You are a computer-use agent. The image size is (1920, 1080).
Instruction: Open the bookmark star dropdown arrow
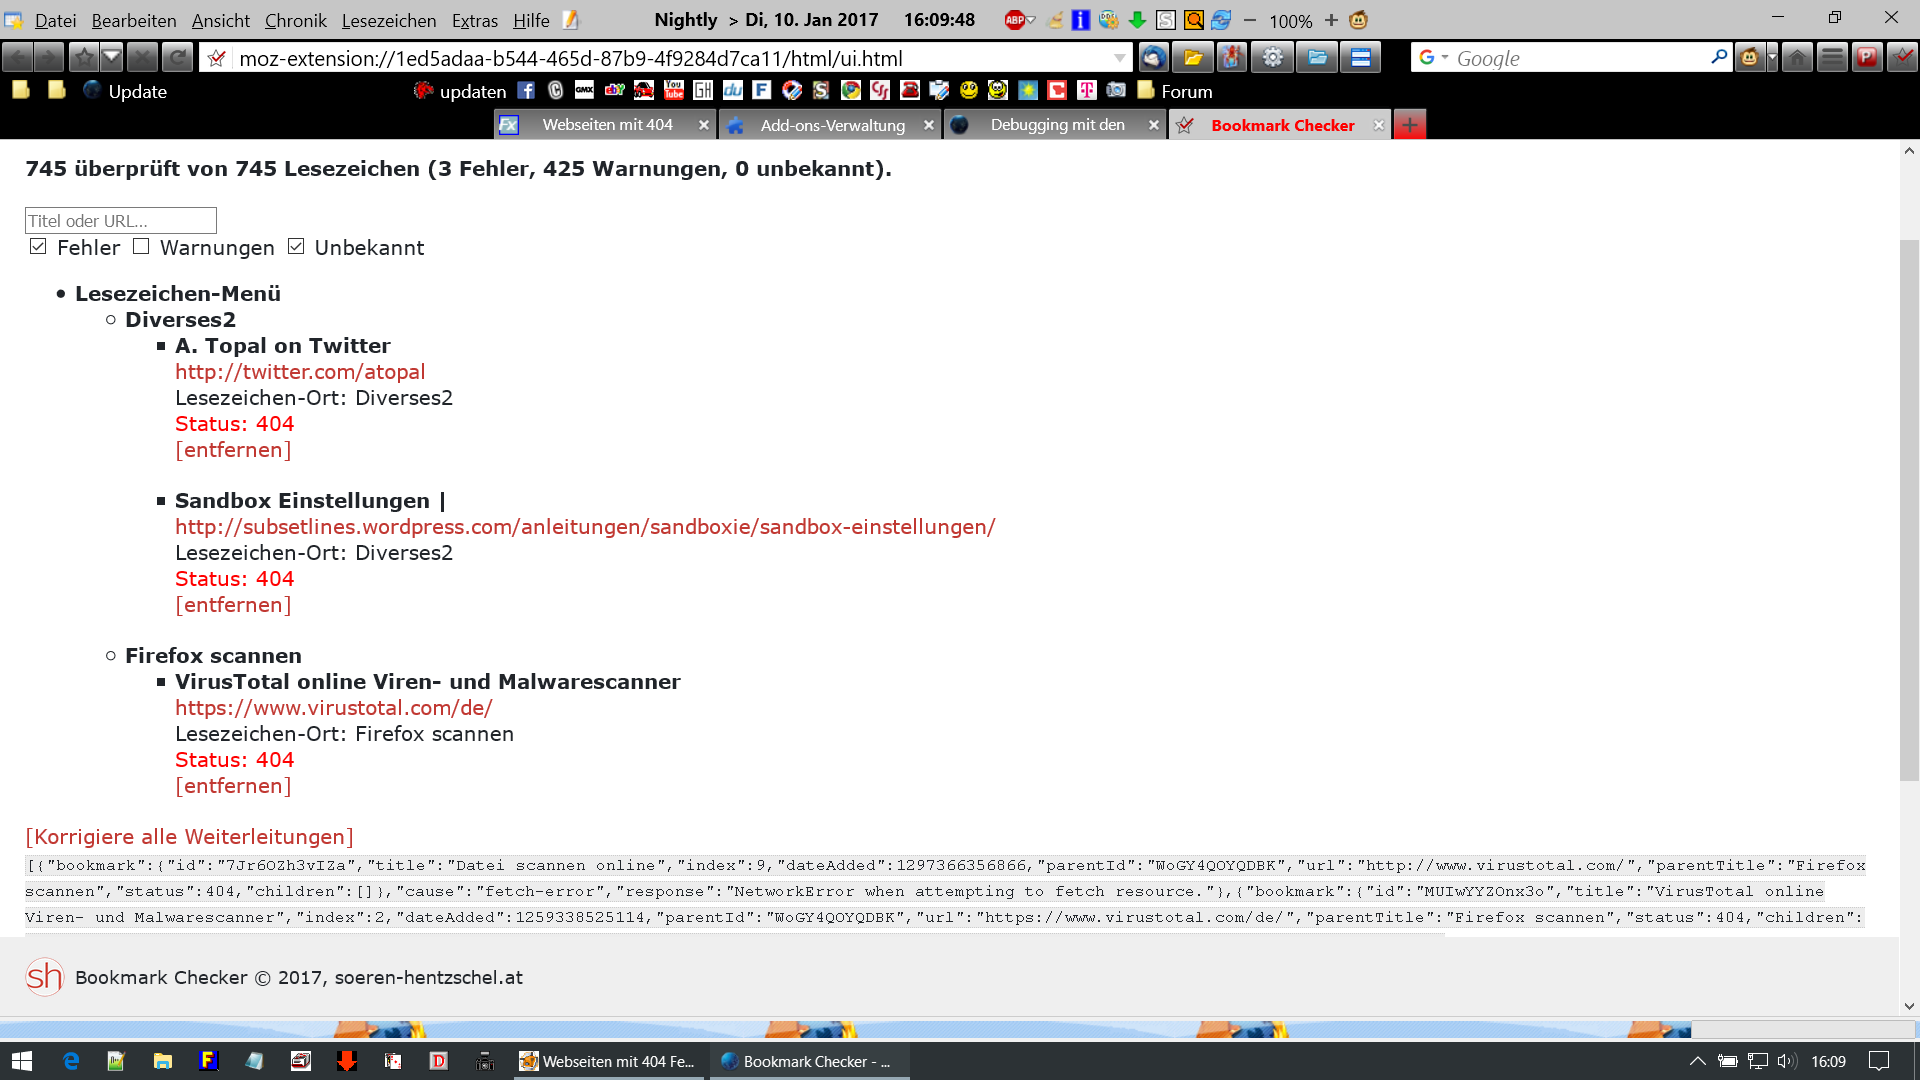tap(112, 58)
